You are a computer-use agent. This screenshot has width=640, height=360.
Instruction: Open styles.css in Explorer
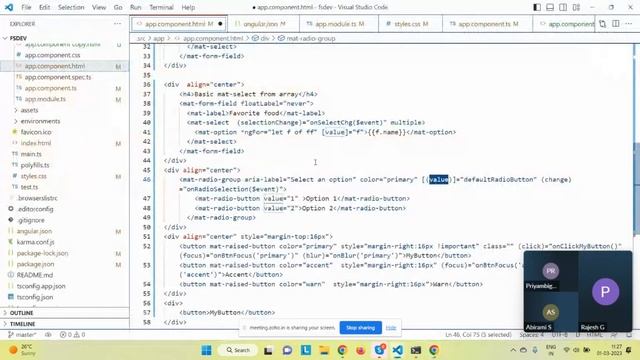[x=33, y=176]
